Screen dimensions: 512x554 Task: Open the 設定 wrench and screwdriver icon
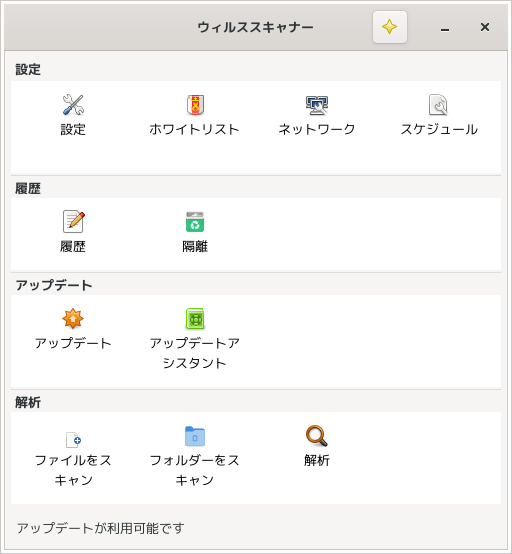tap(73, 105)
